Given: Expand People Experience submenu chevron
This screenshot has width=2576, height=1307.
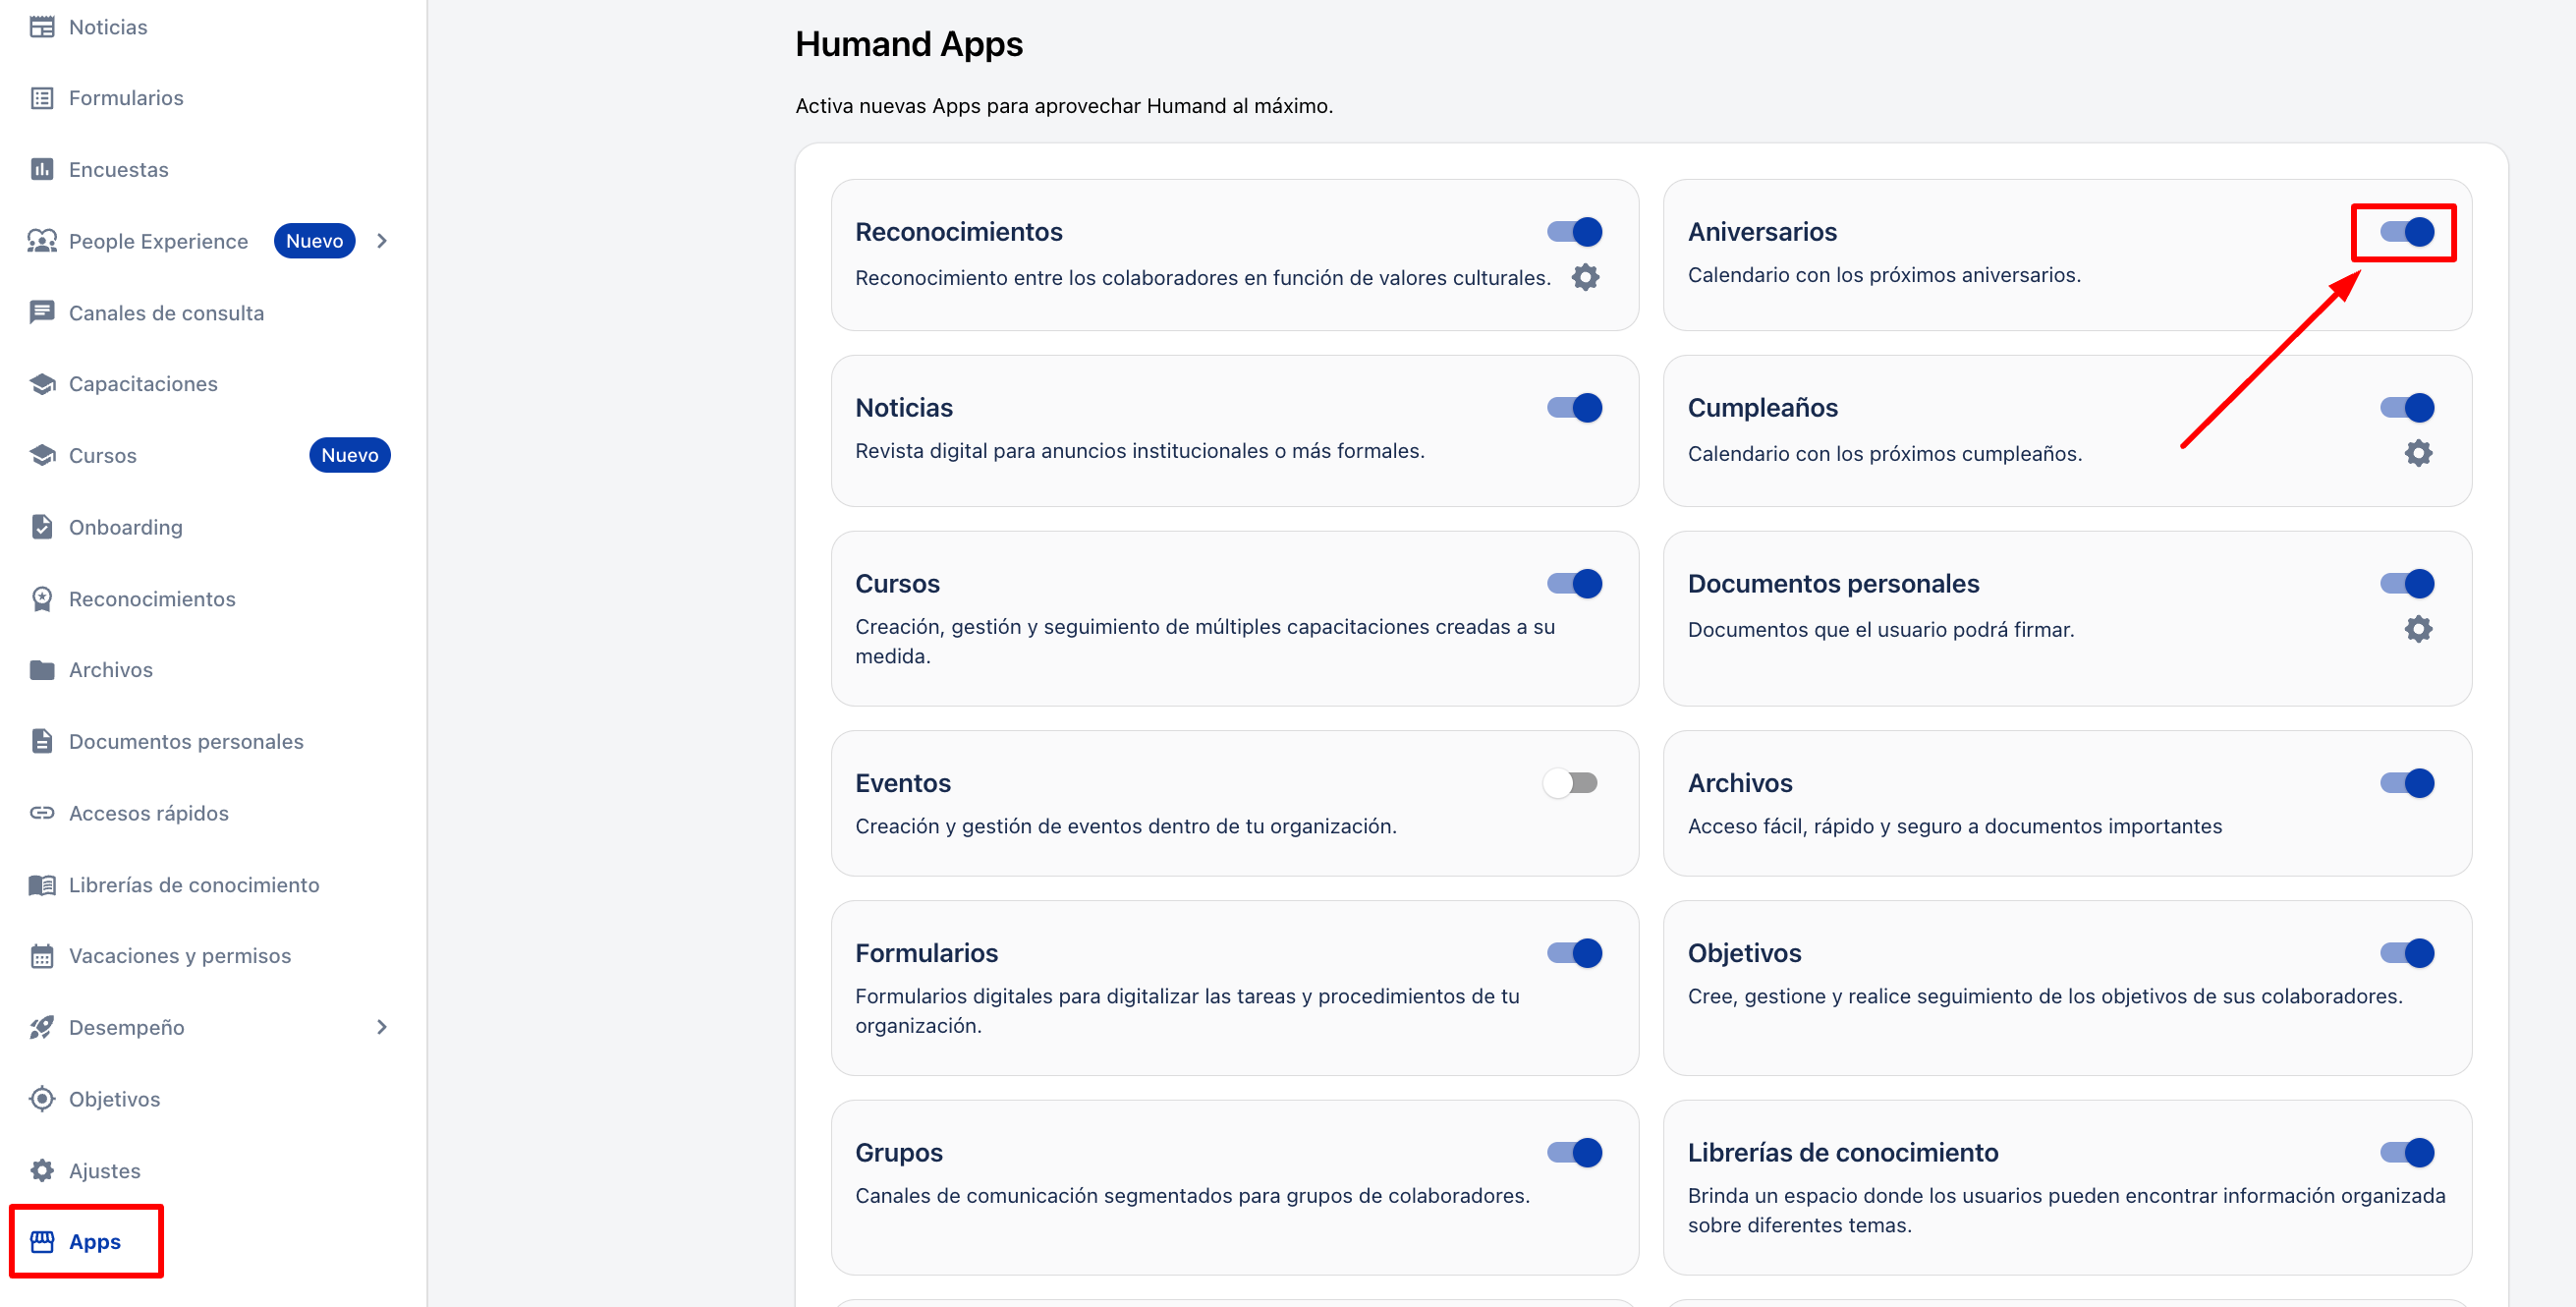Looking at the screenshot, I should coord(382,241).
